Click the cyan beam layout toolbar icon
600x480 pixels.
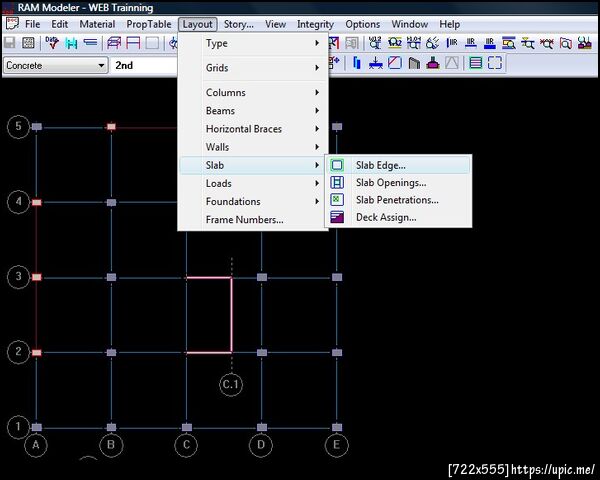click(72, 43)
